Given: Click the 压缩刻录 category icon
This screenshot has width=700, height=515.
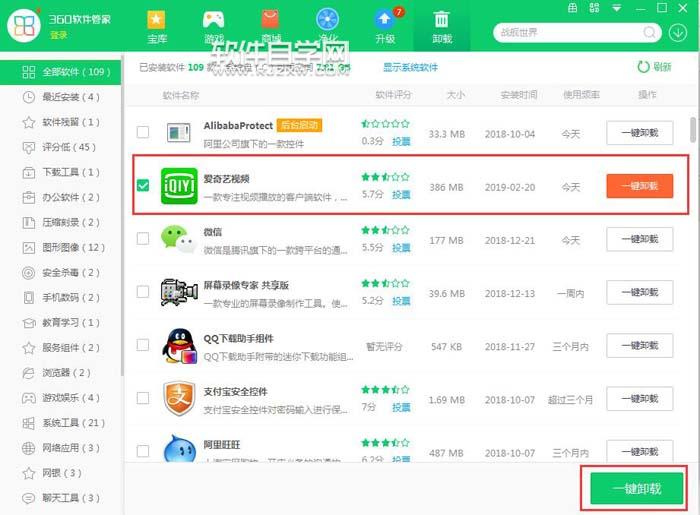Looking at the screenshot, I should point(29,222).
